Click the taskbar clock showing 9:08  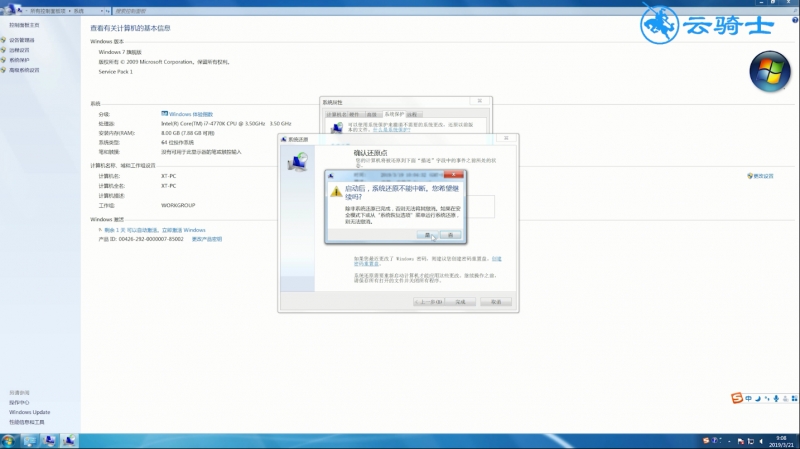click(x=781, y=441)
